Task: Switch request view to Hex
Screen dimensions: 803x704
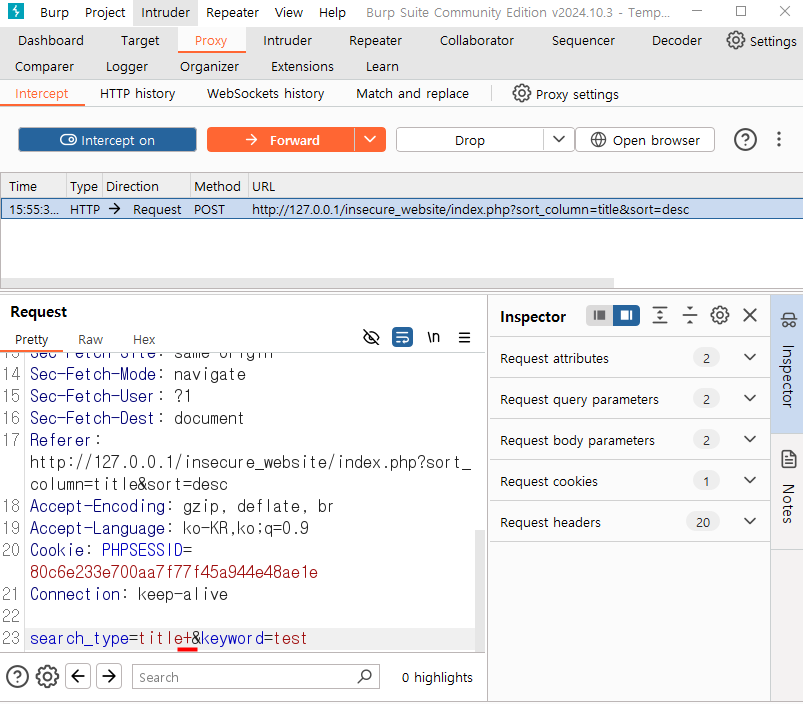Action: pyautogui.click(x=144, y=339)
